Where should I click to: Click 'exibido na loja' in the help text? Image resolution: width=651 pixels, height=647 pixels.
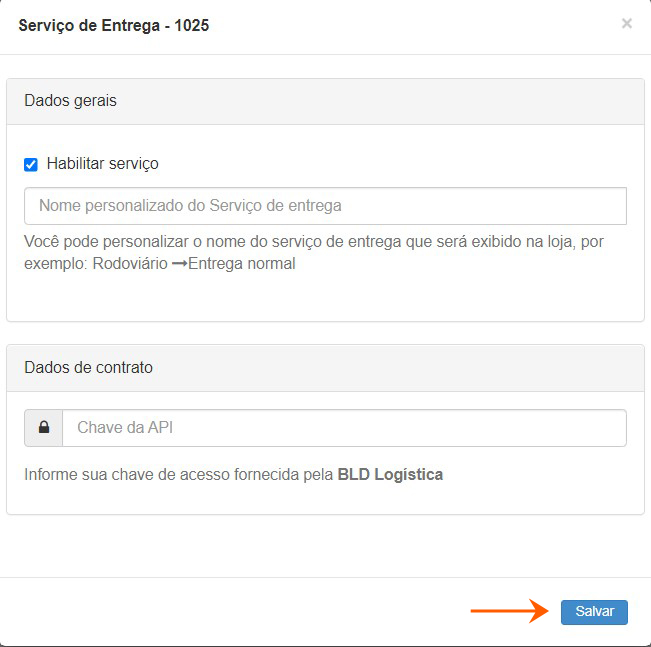tap(531, 242)
